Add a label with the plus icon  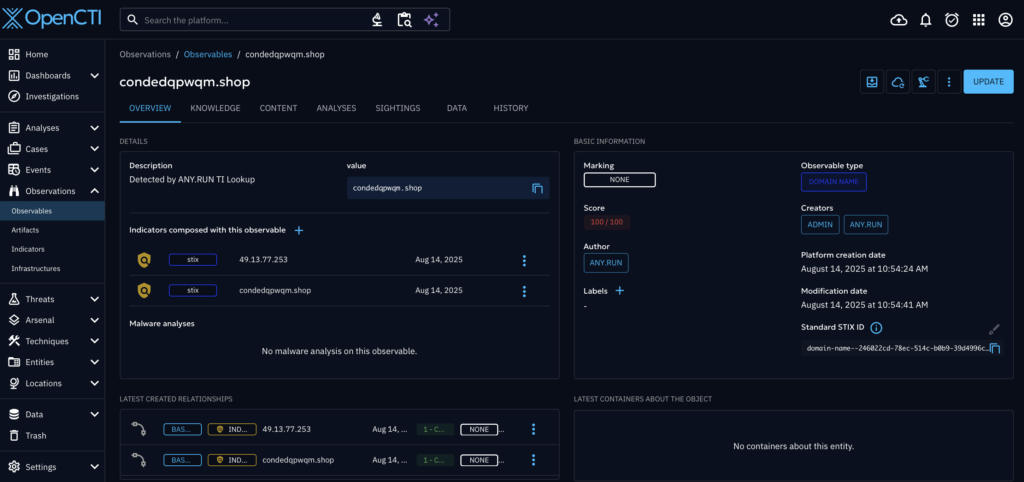coord(619,291)
